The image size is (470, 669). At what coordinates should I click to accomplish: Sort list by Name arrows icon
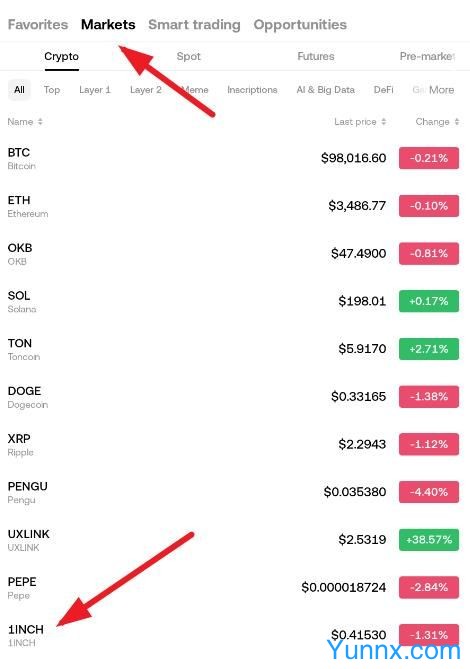click(40, 122)
